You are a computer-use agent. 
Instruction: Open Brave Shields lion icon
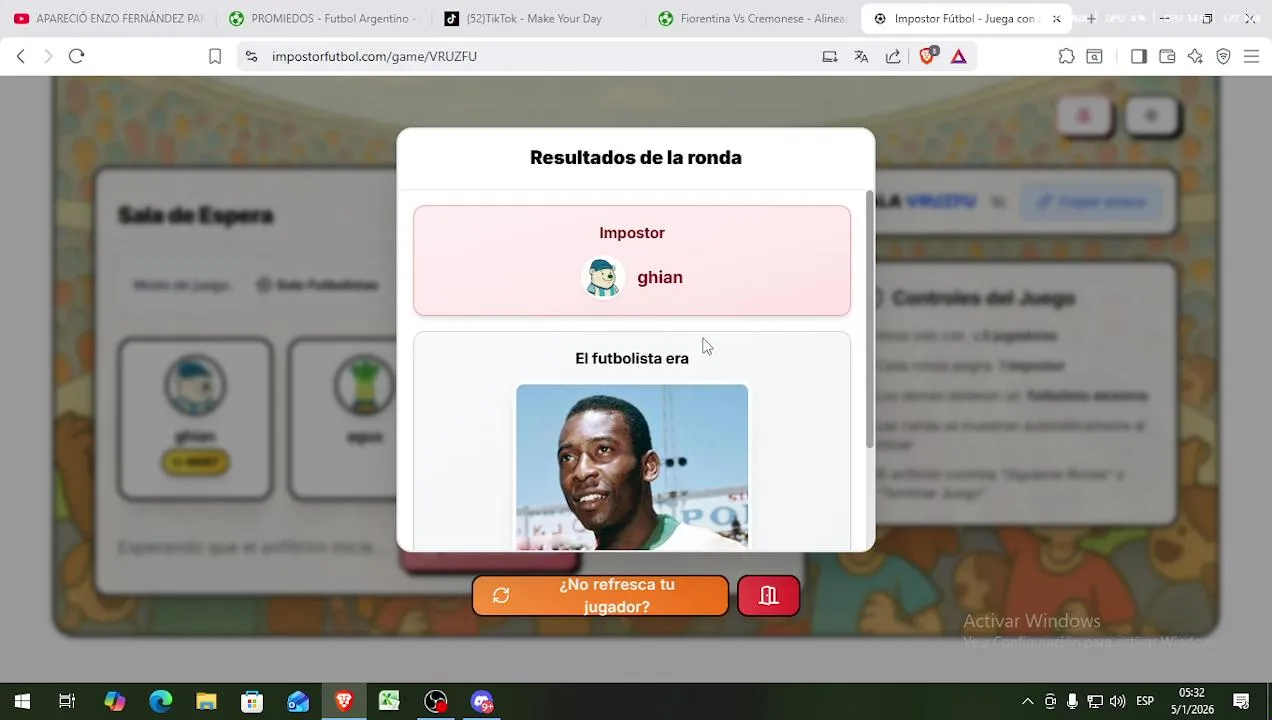point(927,56)
